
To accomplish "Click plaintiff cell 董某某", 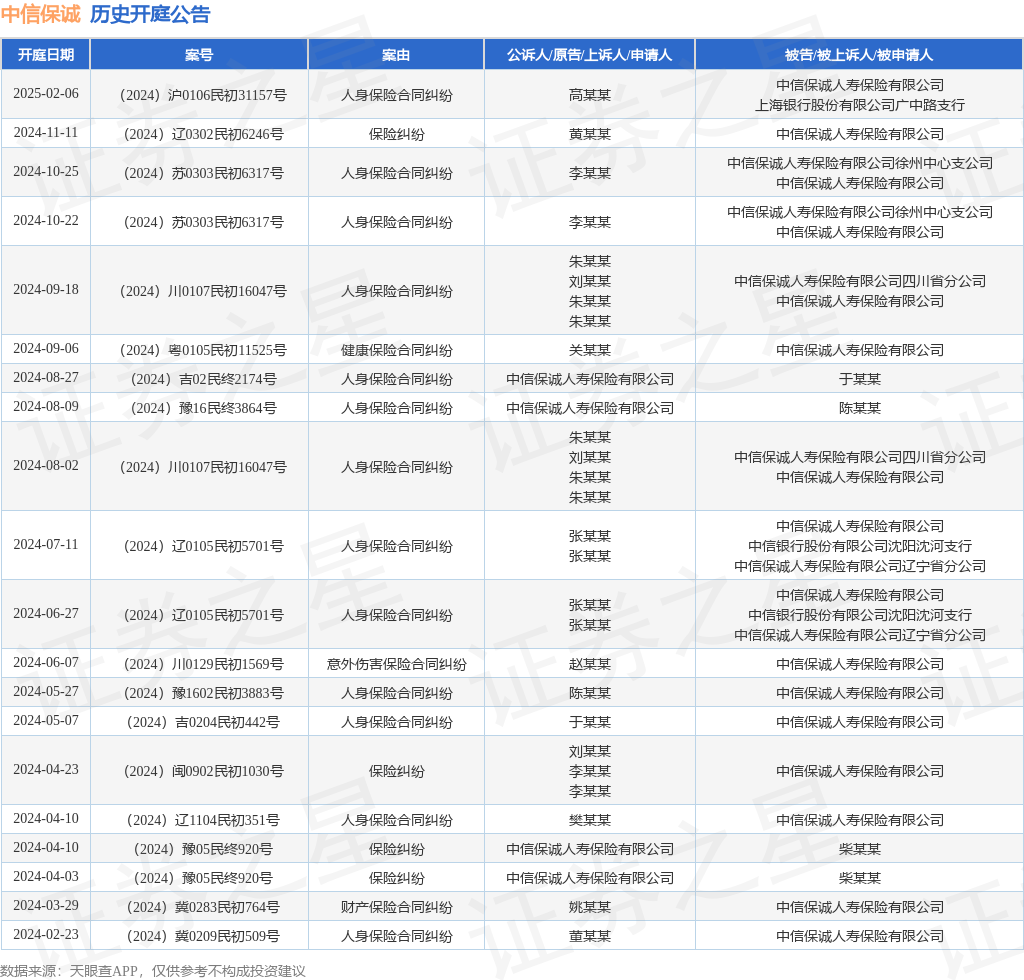I will 590,937.
